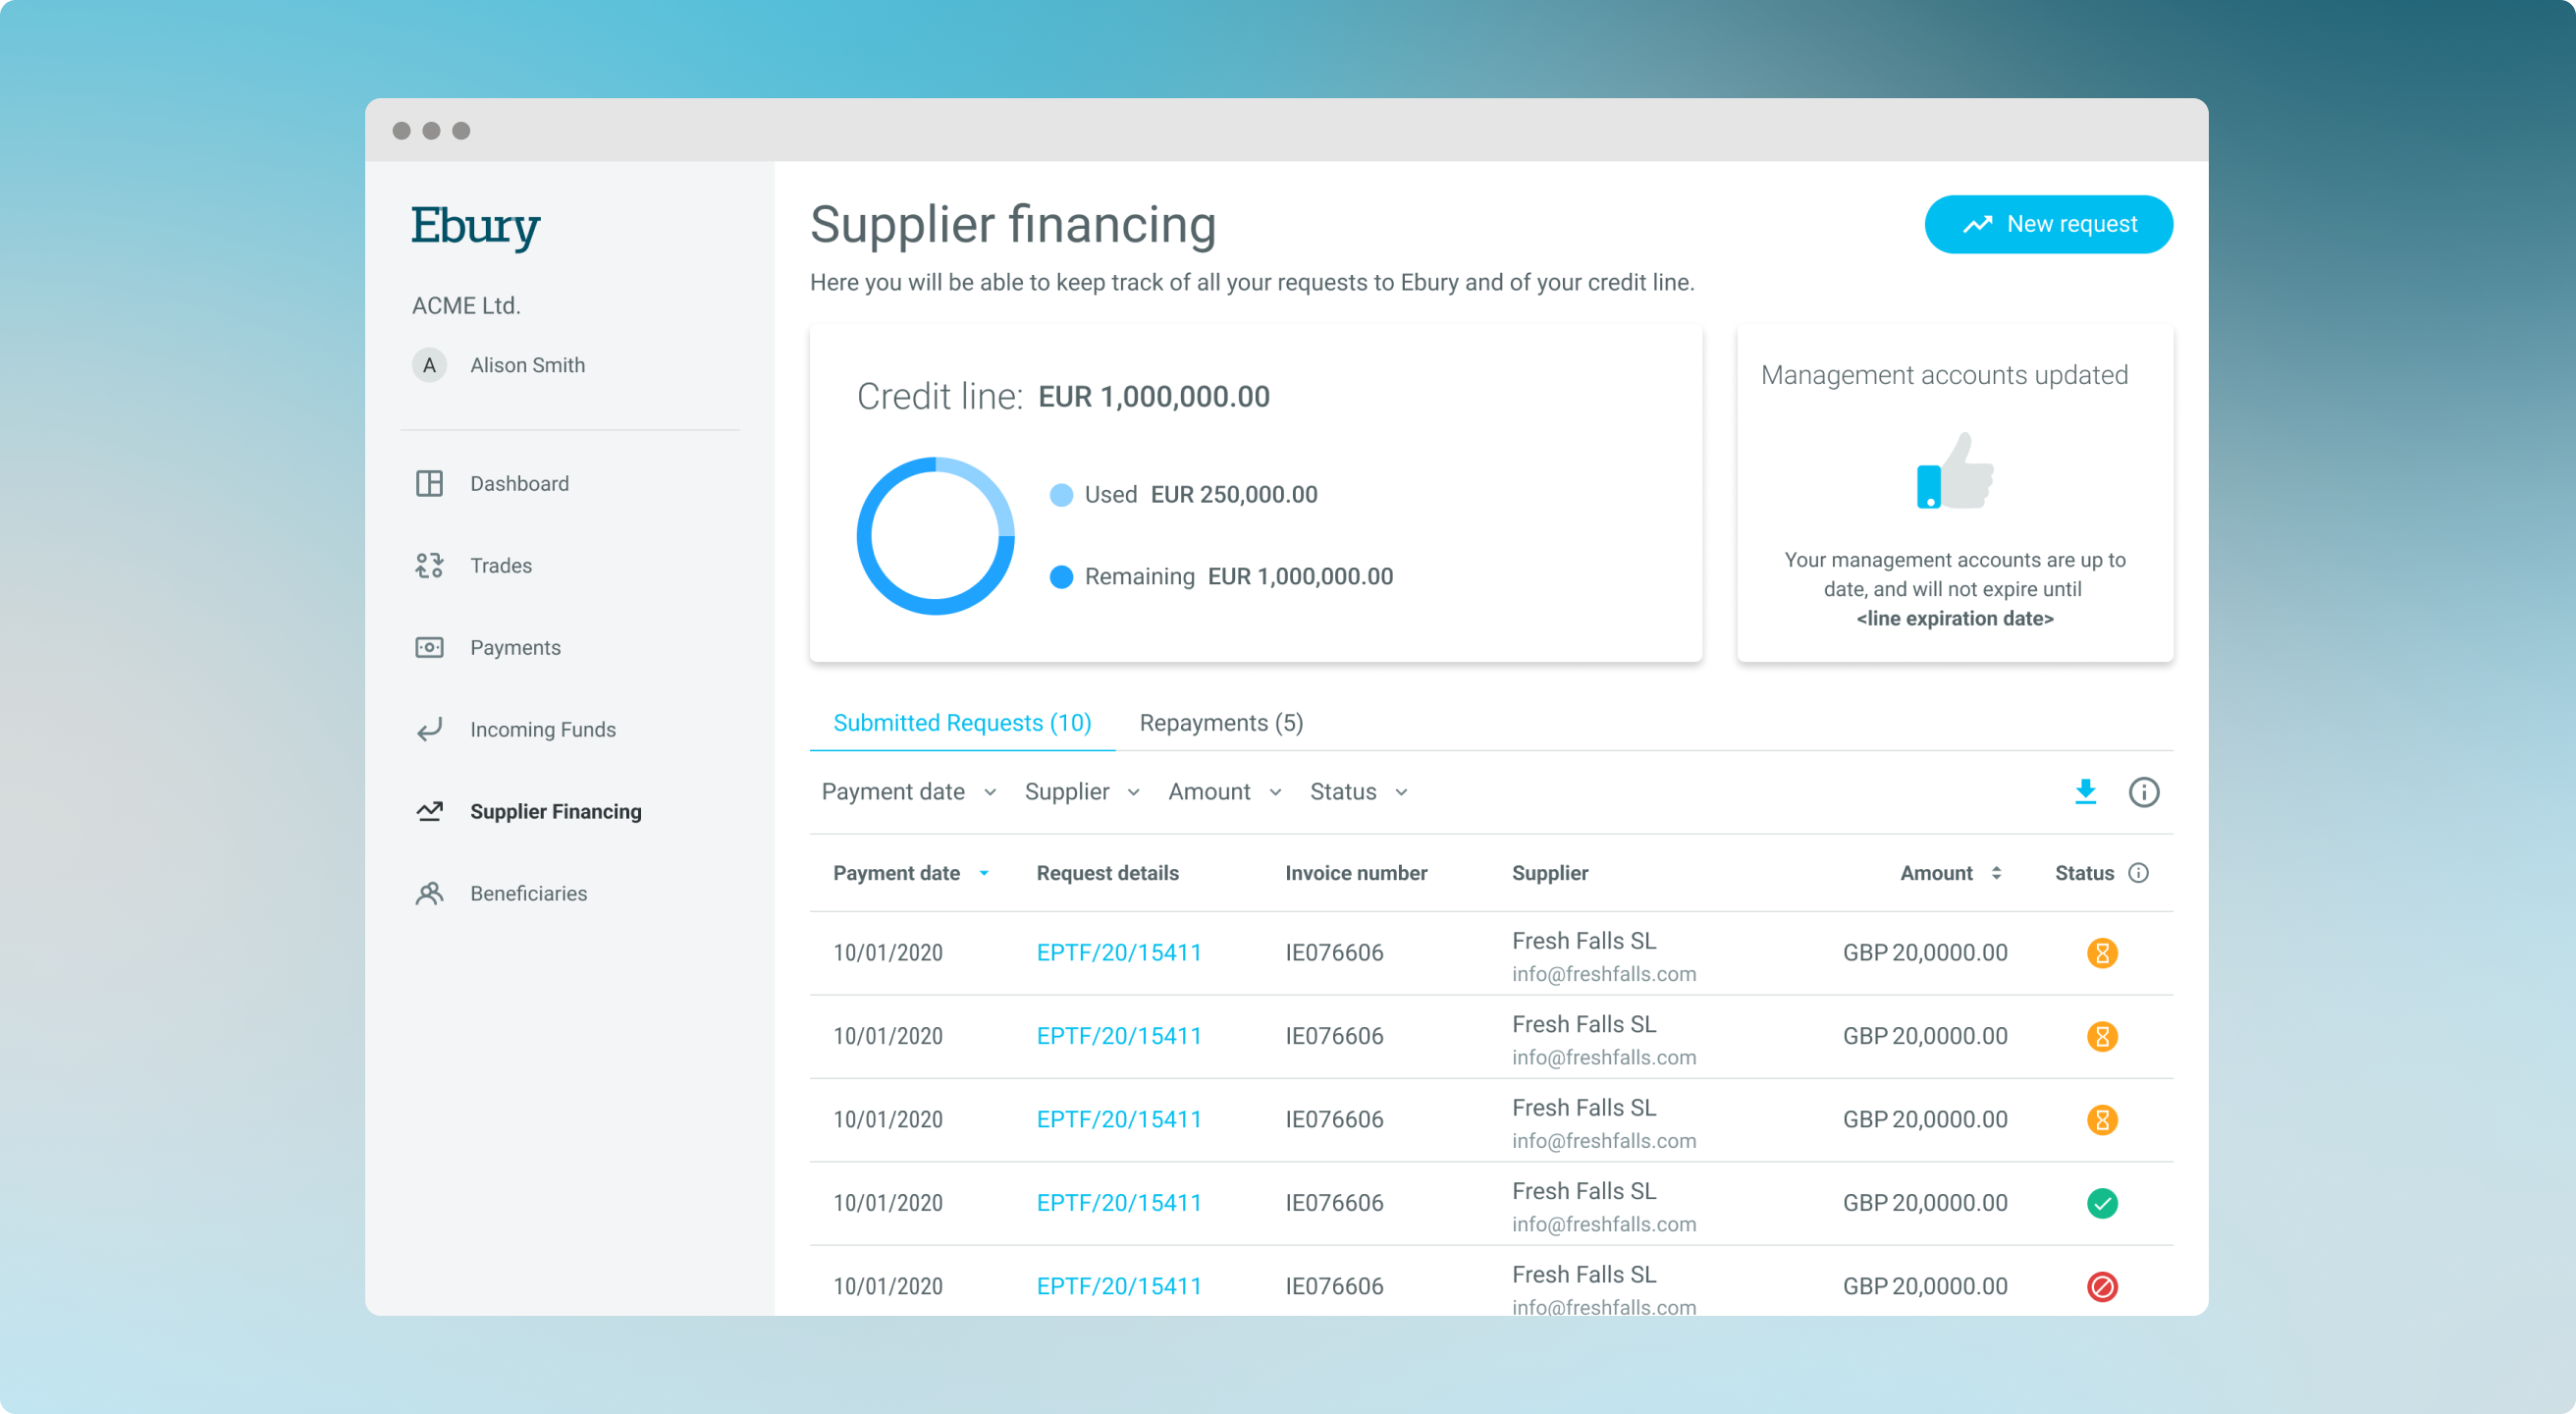Screen dimensions: 2576x1414
Task: Open EPTF/20/15411 link in fifth row
Action: tap(1119, 1287)
